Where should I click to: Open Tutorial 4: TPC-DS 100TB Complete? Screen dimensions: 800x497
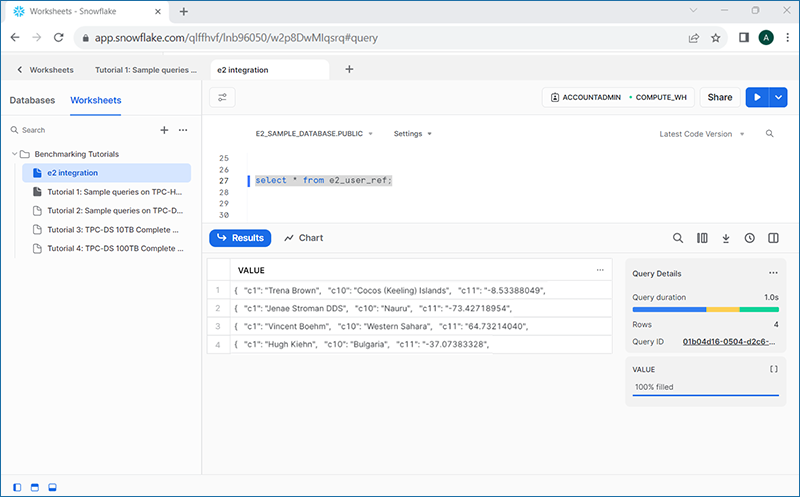point(107,248)
